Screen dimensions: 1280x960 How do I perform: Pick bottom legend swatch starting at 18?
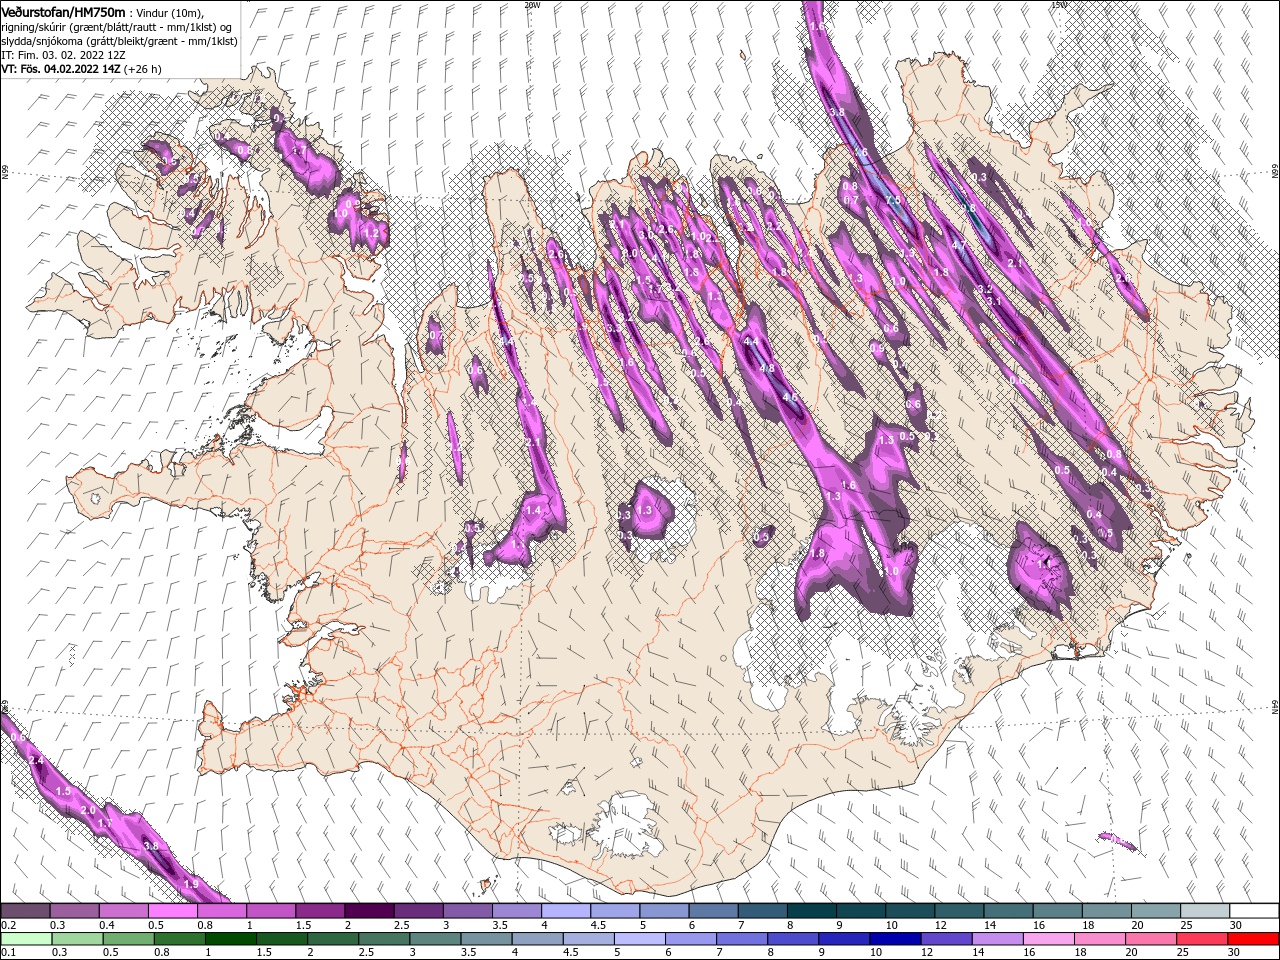[1101, 939]
